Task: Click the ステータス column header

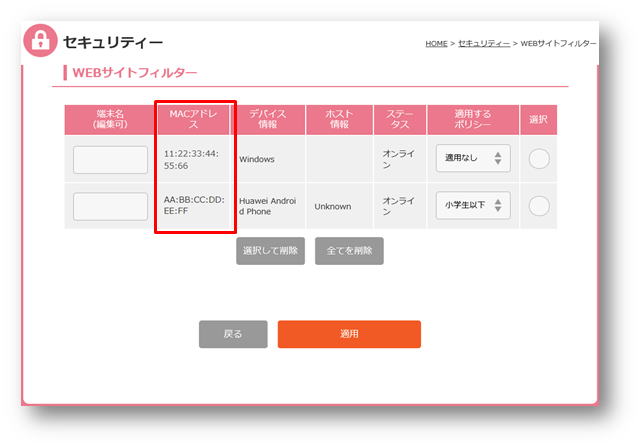Action: (x=400, y=119)
